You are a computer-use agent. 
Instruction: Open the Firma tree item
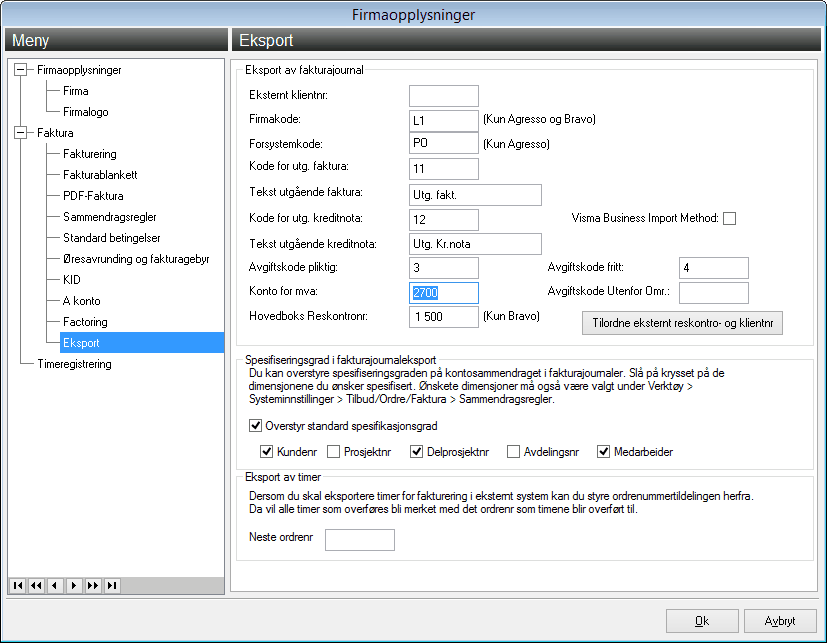pyautogui.click(x=75, y=91)
